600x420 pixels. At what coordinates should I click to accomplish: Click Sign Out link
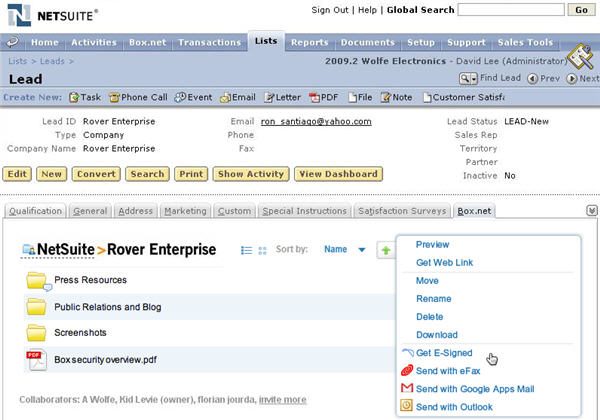330,10
